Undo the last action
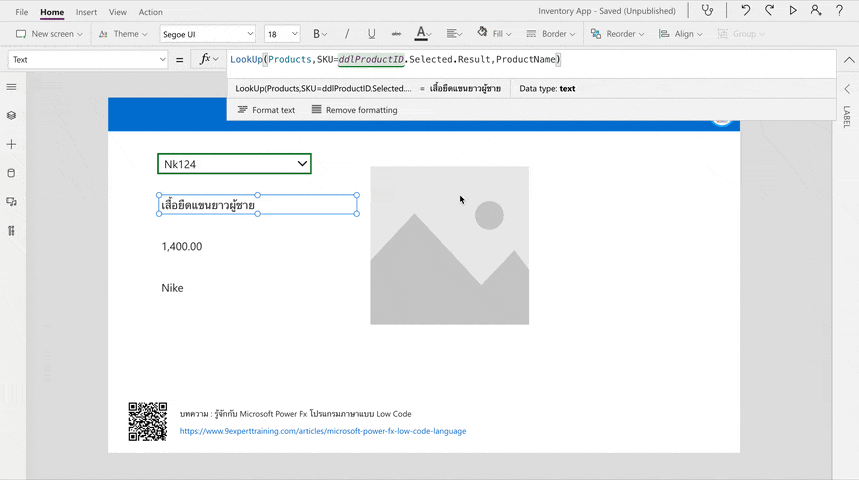 point(746,10)
